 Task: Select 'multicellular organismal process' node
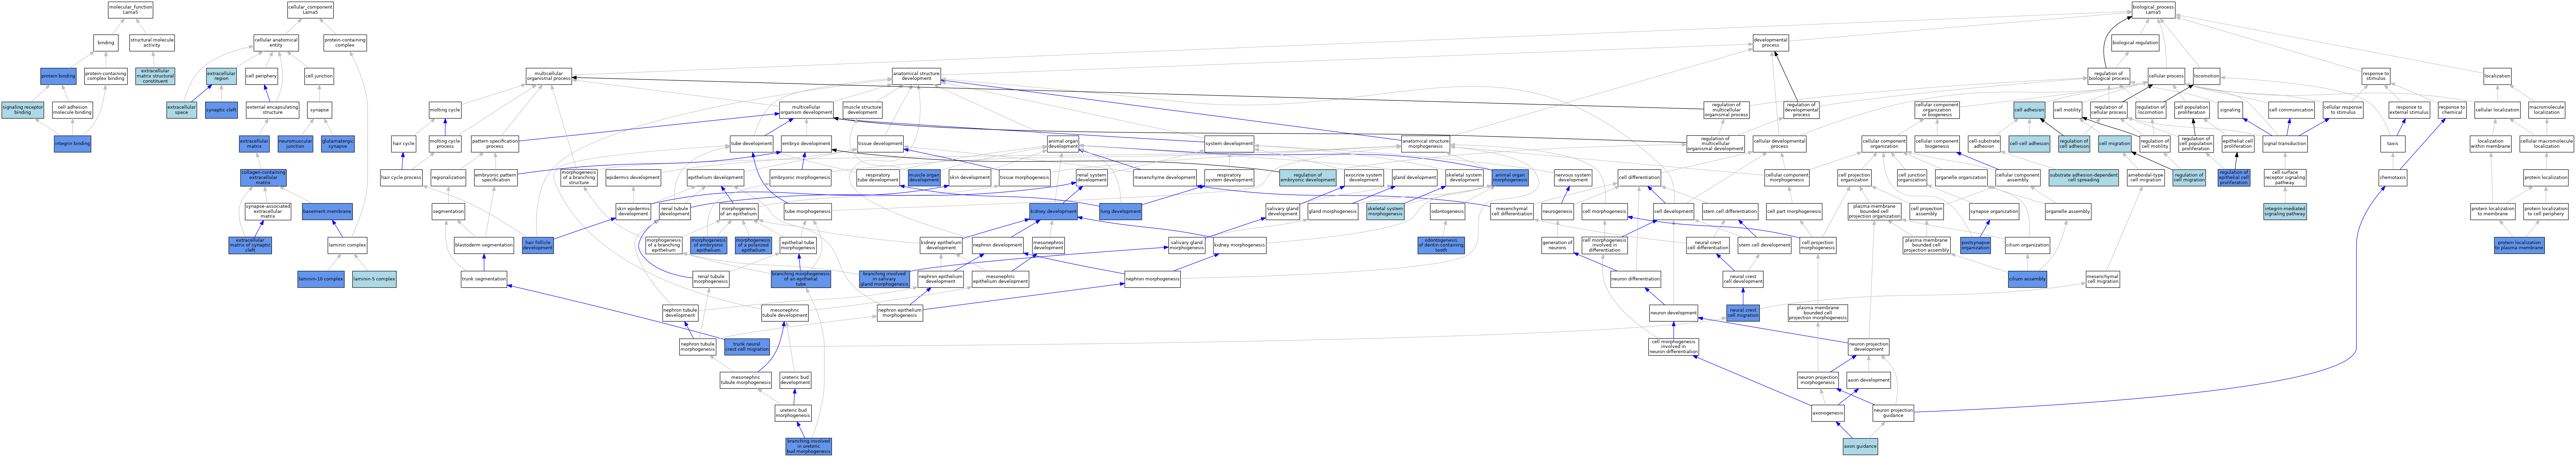549,76
